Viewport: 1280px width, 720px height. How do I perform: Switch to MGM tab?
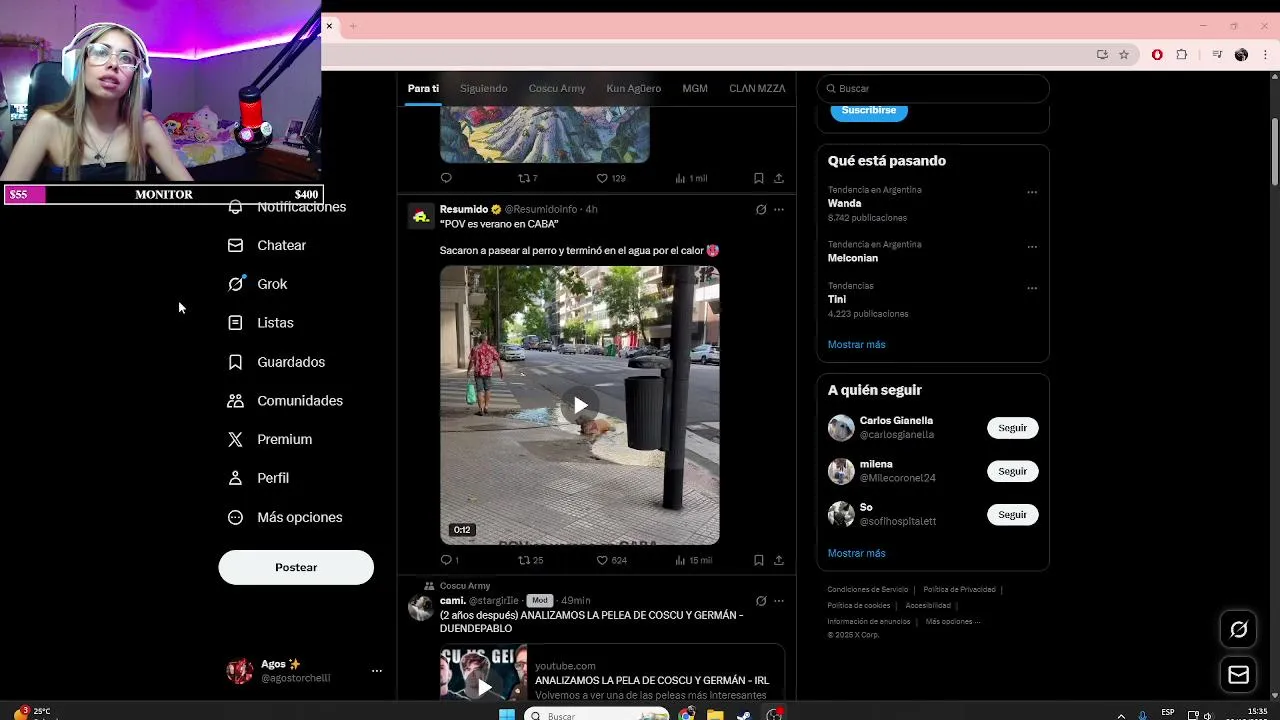tap(695, 88)
